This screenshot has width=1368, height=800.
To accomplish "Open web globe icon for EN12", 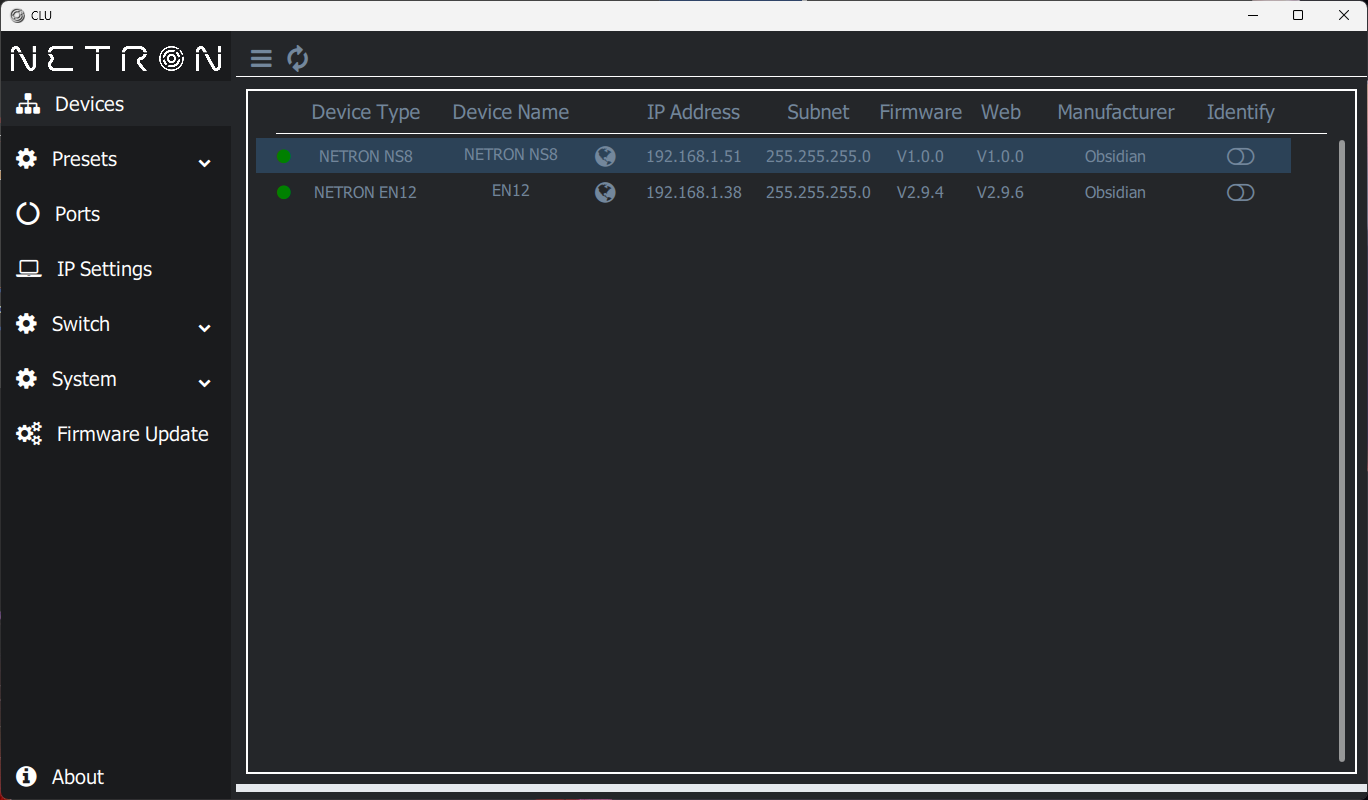I will coord(605,192).
